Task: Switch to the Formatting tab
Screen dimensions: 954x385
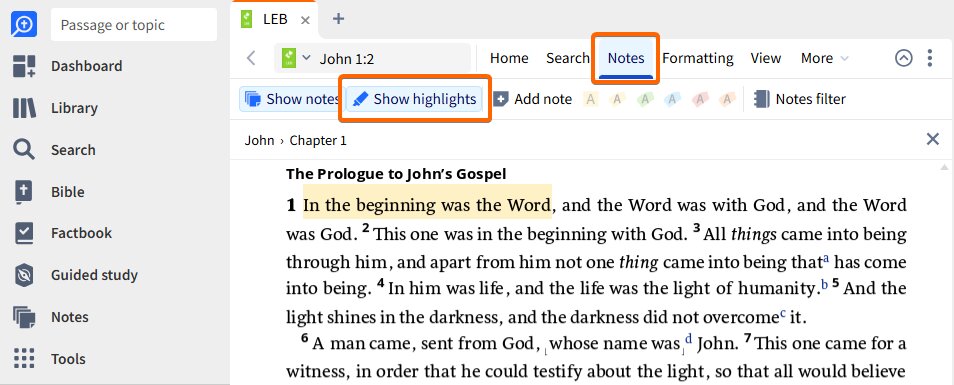Action: pyautogui.click(x=698, y=58)
